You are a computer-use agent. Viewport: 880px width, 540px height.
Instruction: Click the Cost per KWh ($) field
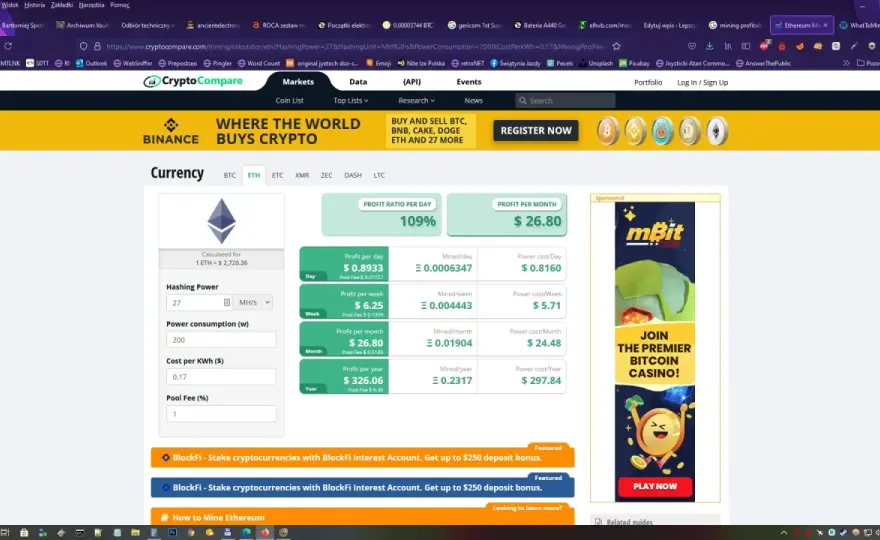221,377
